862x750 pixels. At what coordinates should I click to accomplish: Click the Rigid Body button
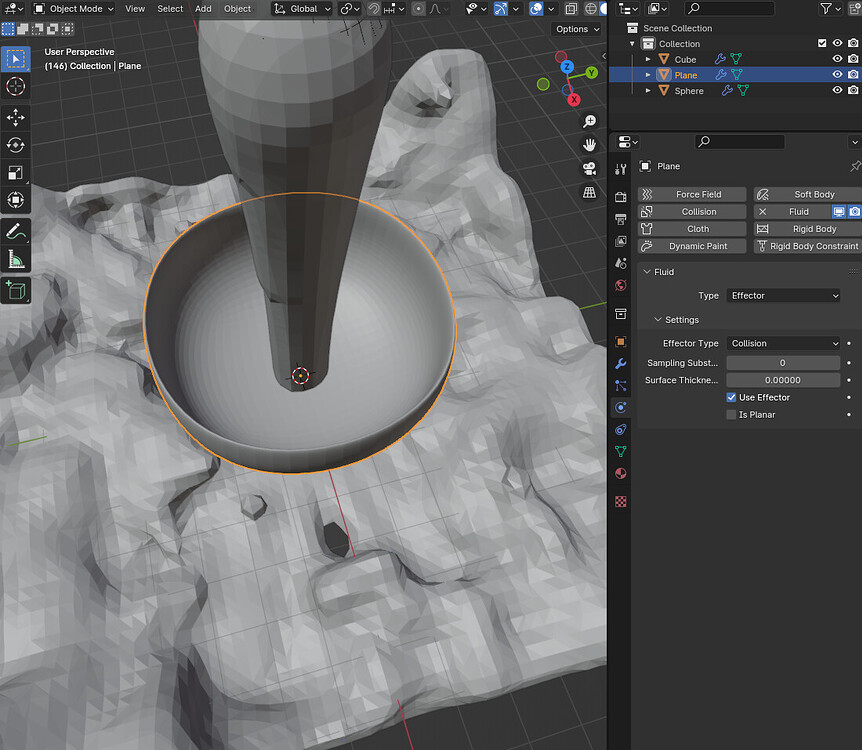click(x=808, y=229)
